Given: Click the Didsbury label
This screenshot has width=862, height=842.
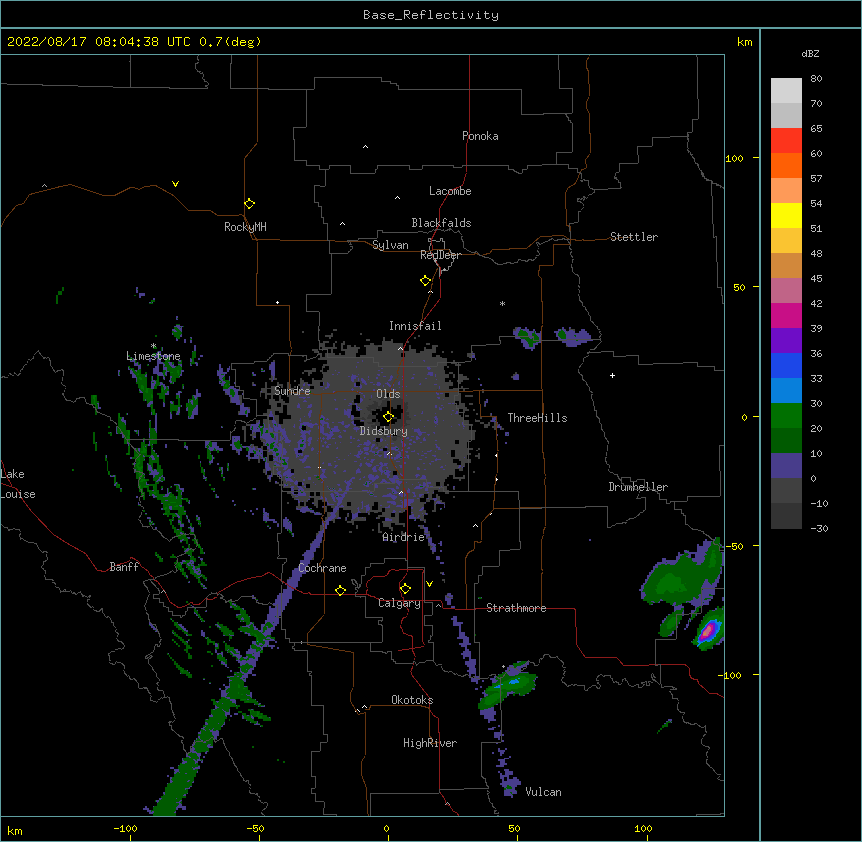Looking at the screenshot, I should tap(384, 431).
